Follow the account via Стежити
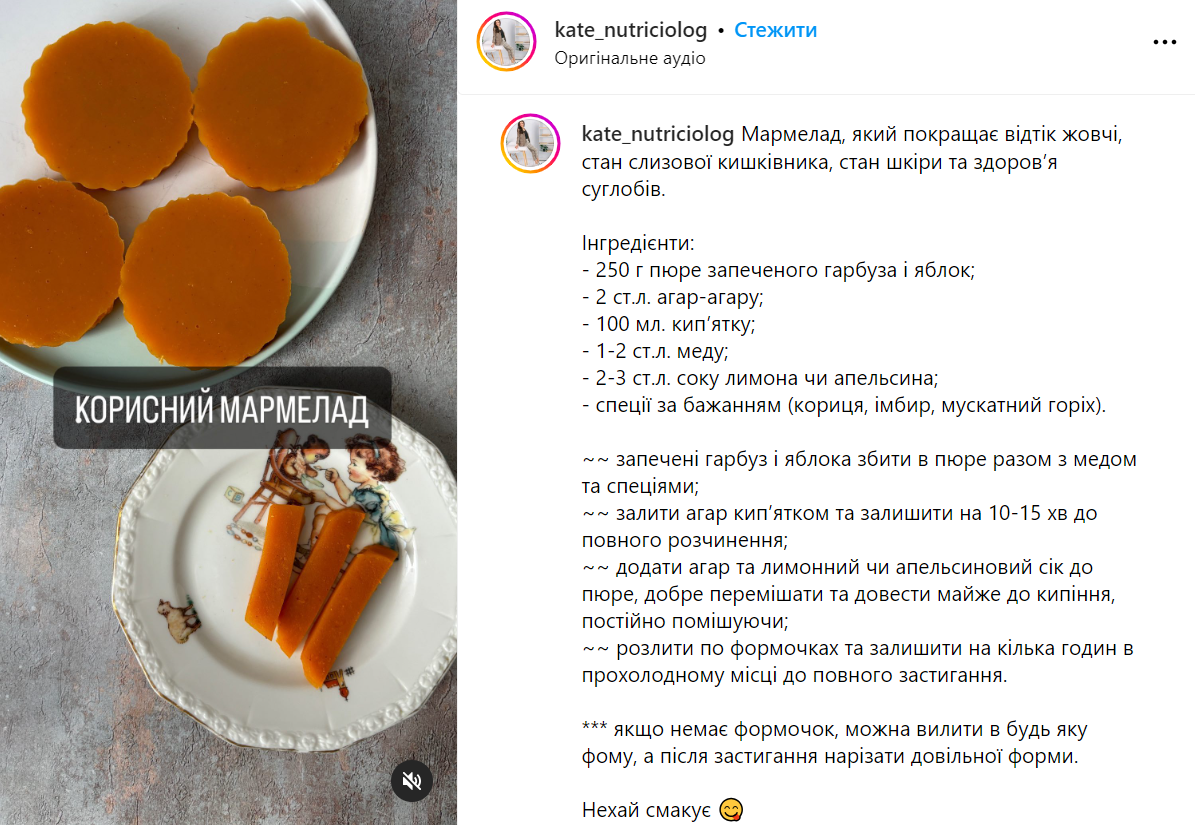 775,30
